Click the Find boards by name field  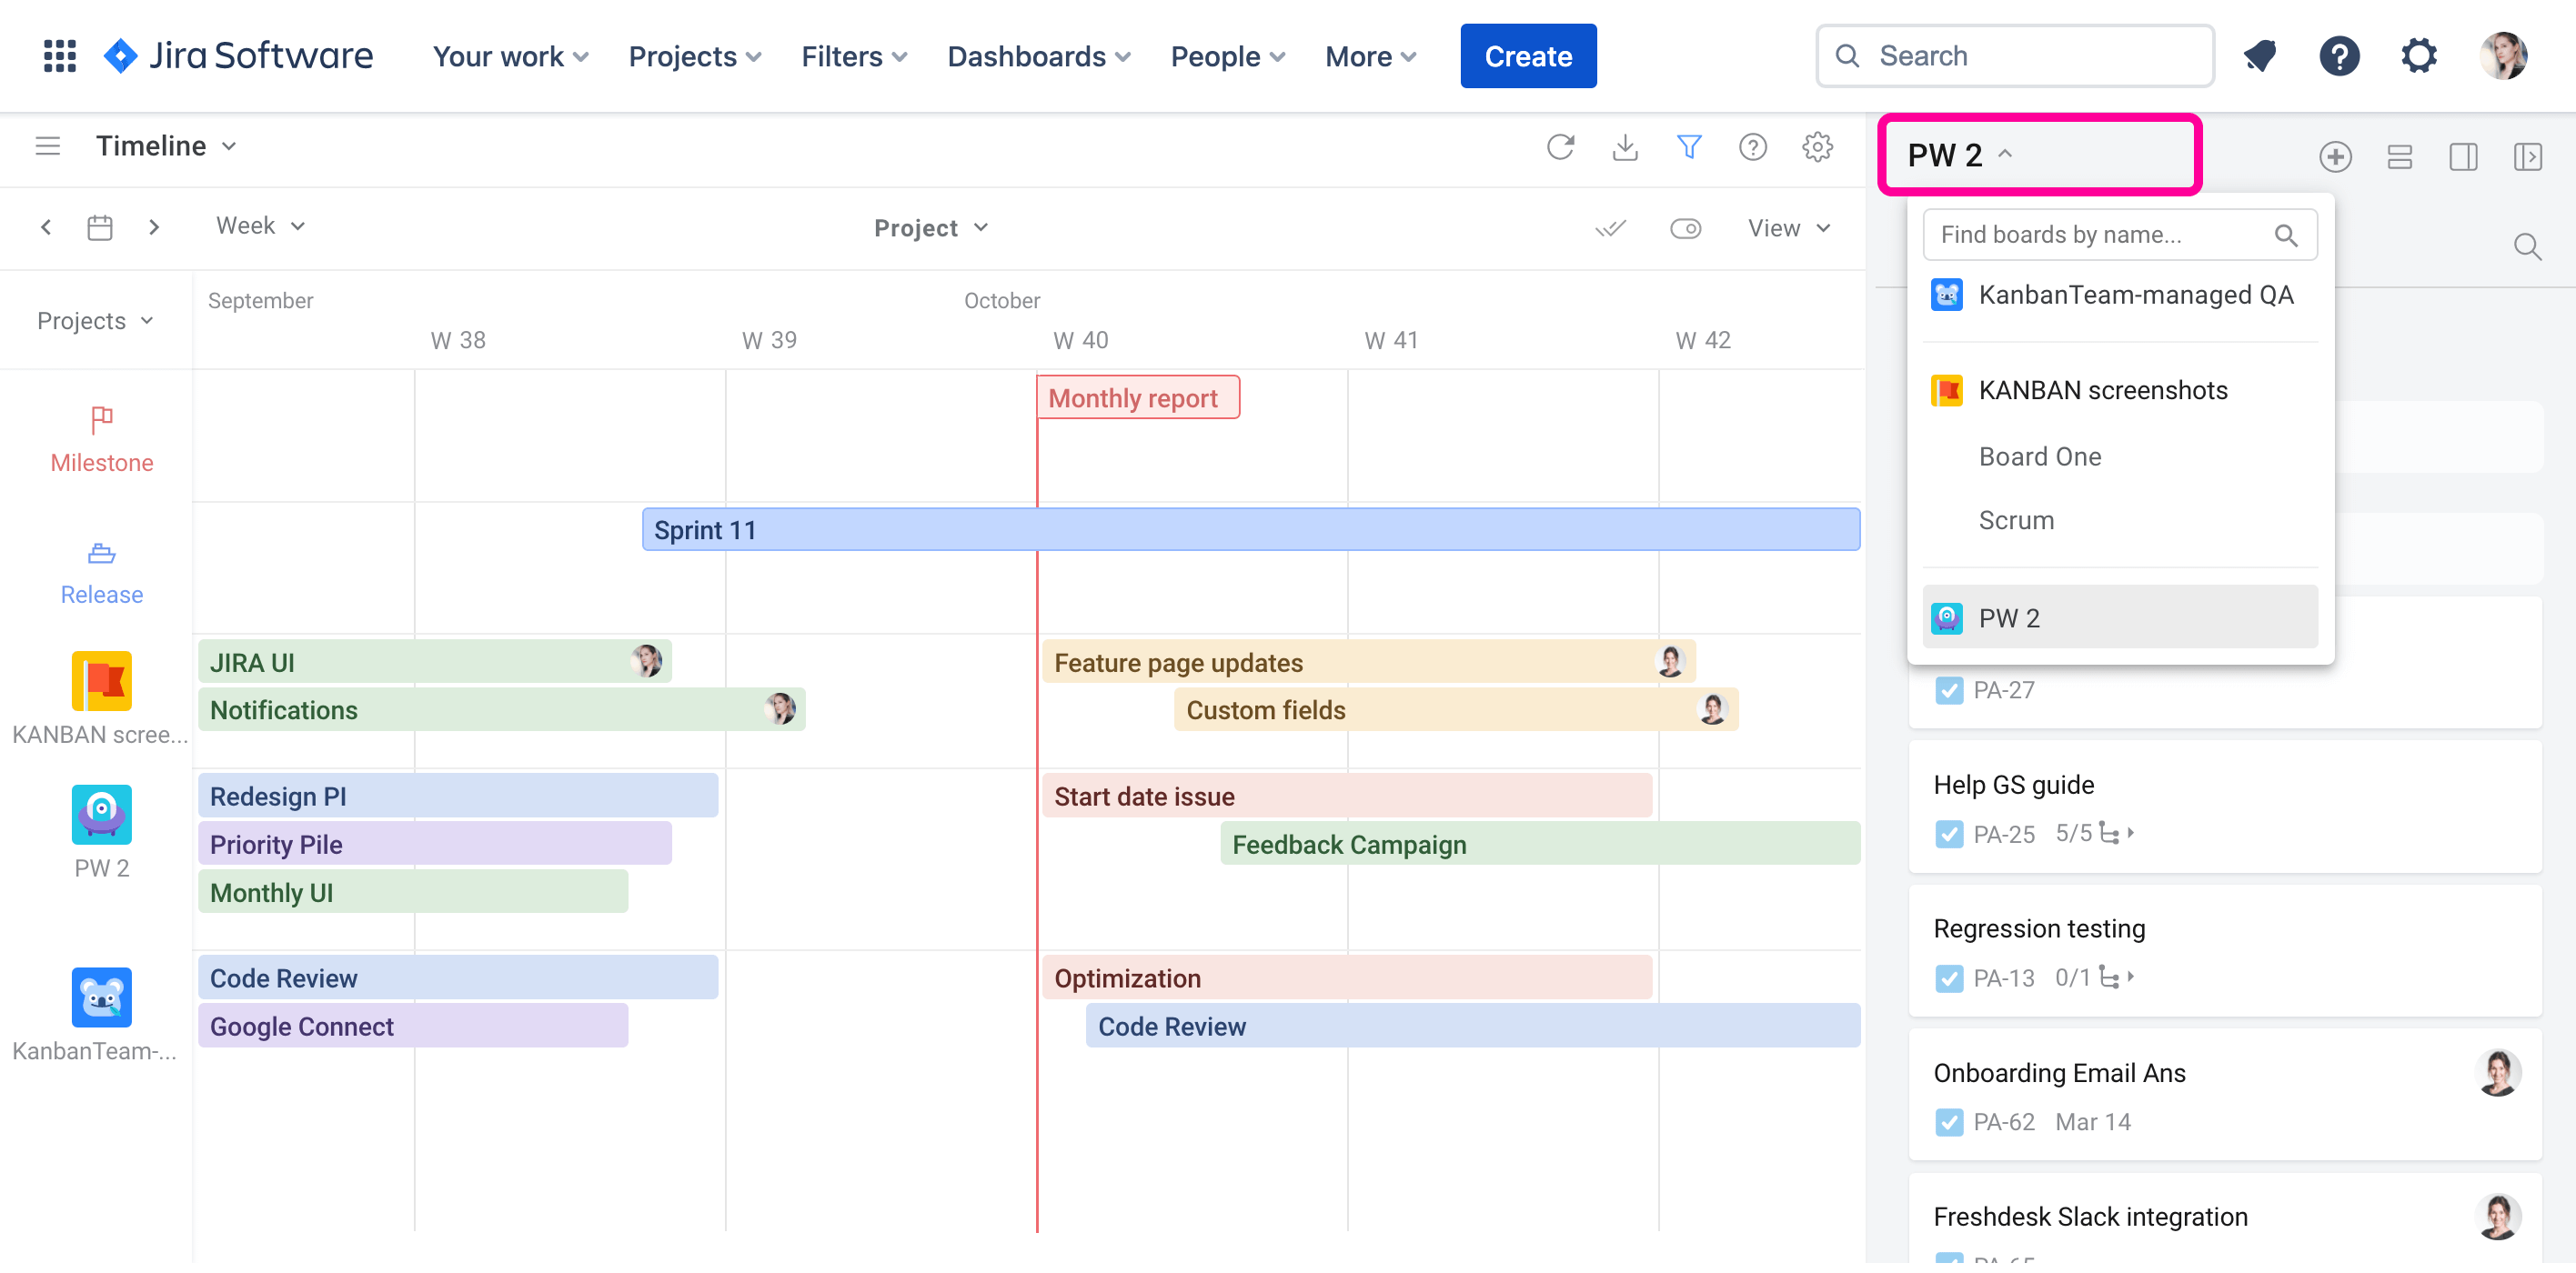(2100, 234)
